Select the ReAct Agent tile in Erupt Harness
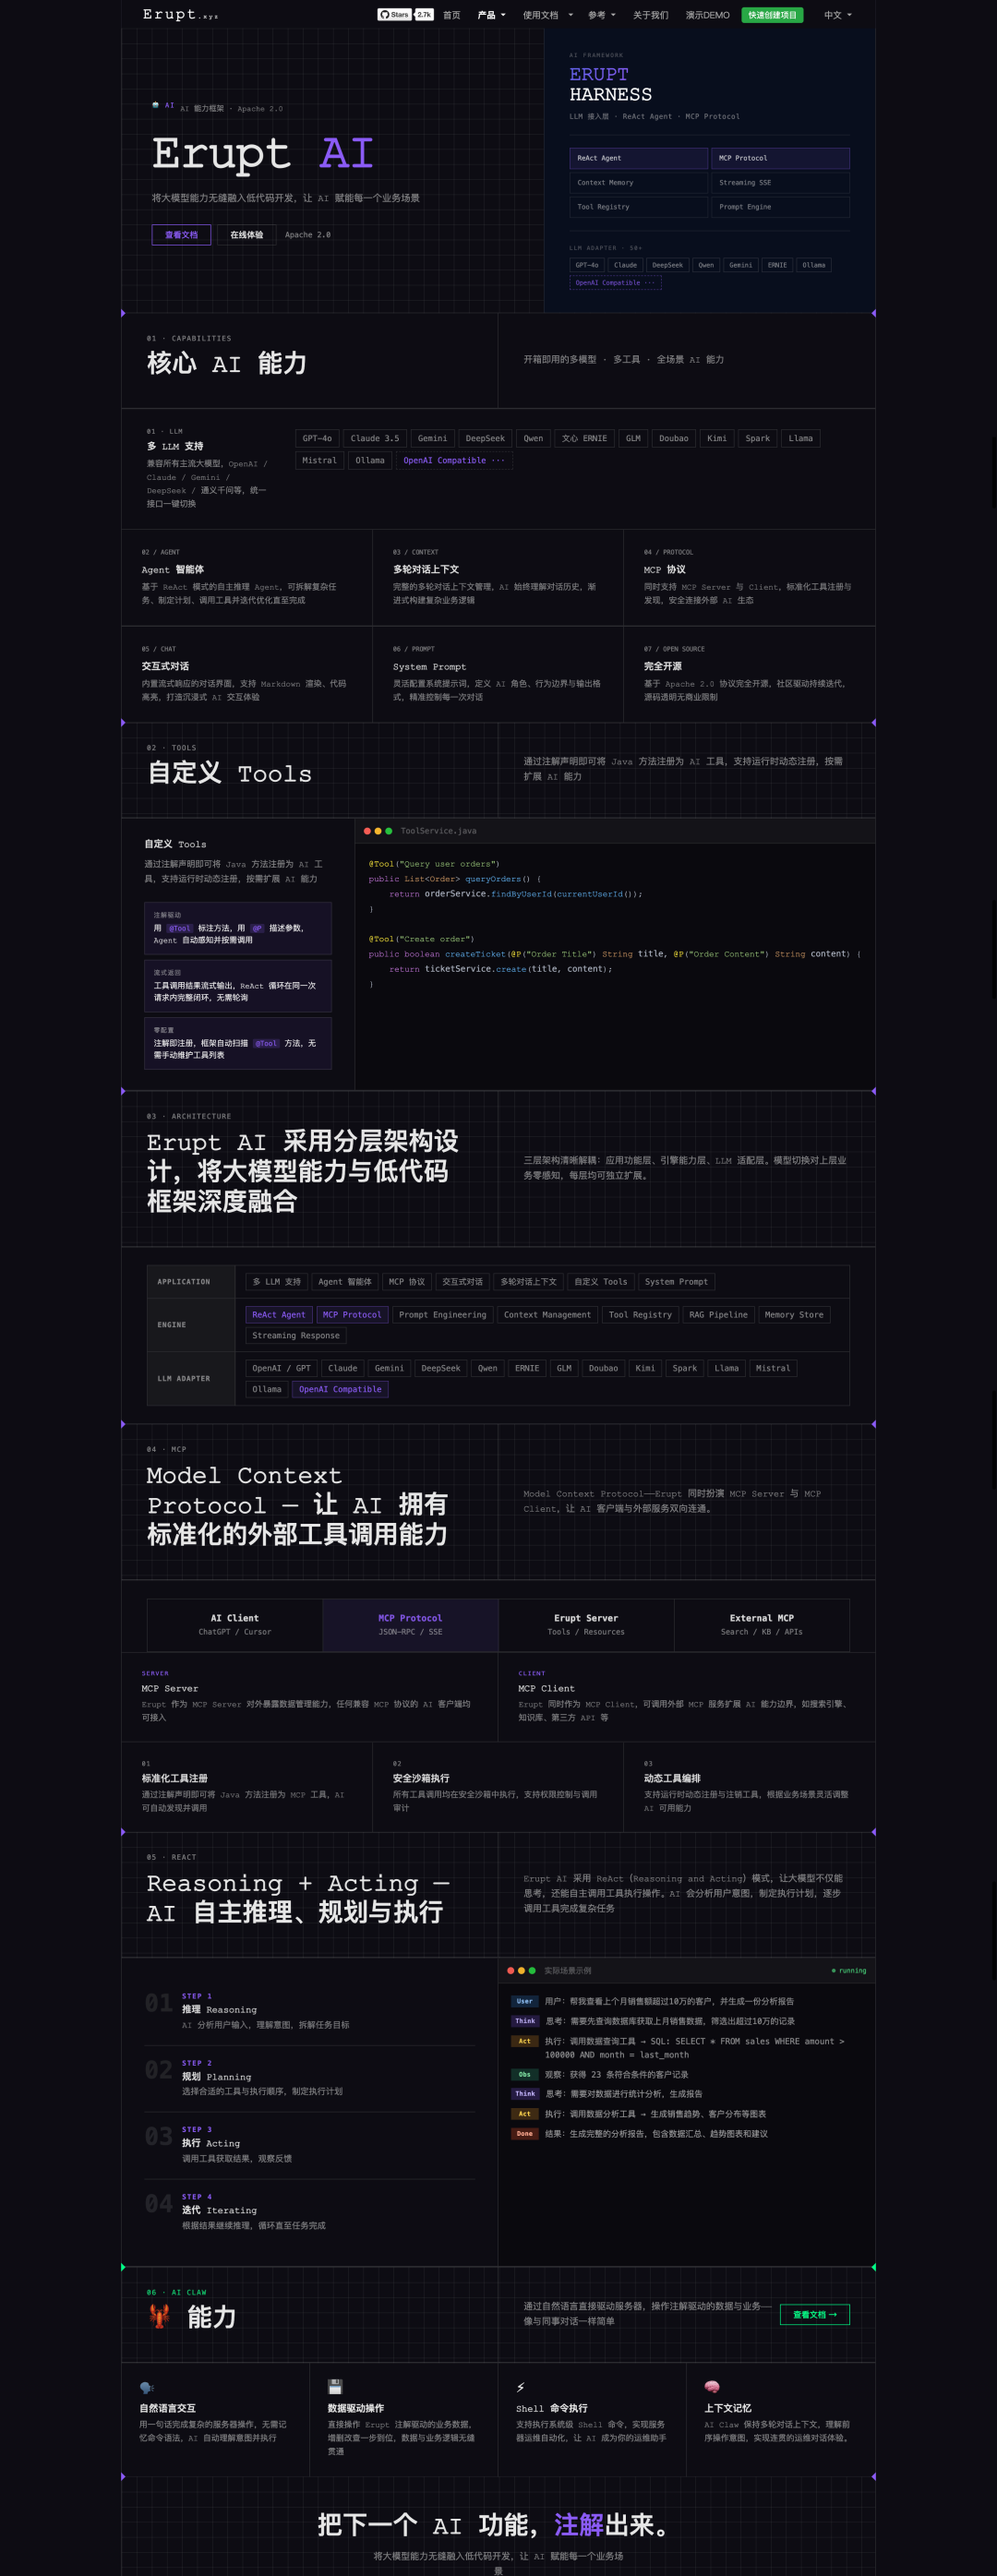The height and width of the screenshot is (2576, 997). pos(638,158)
